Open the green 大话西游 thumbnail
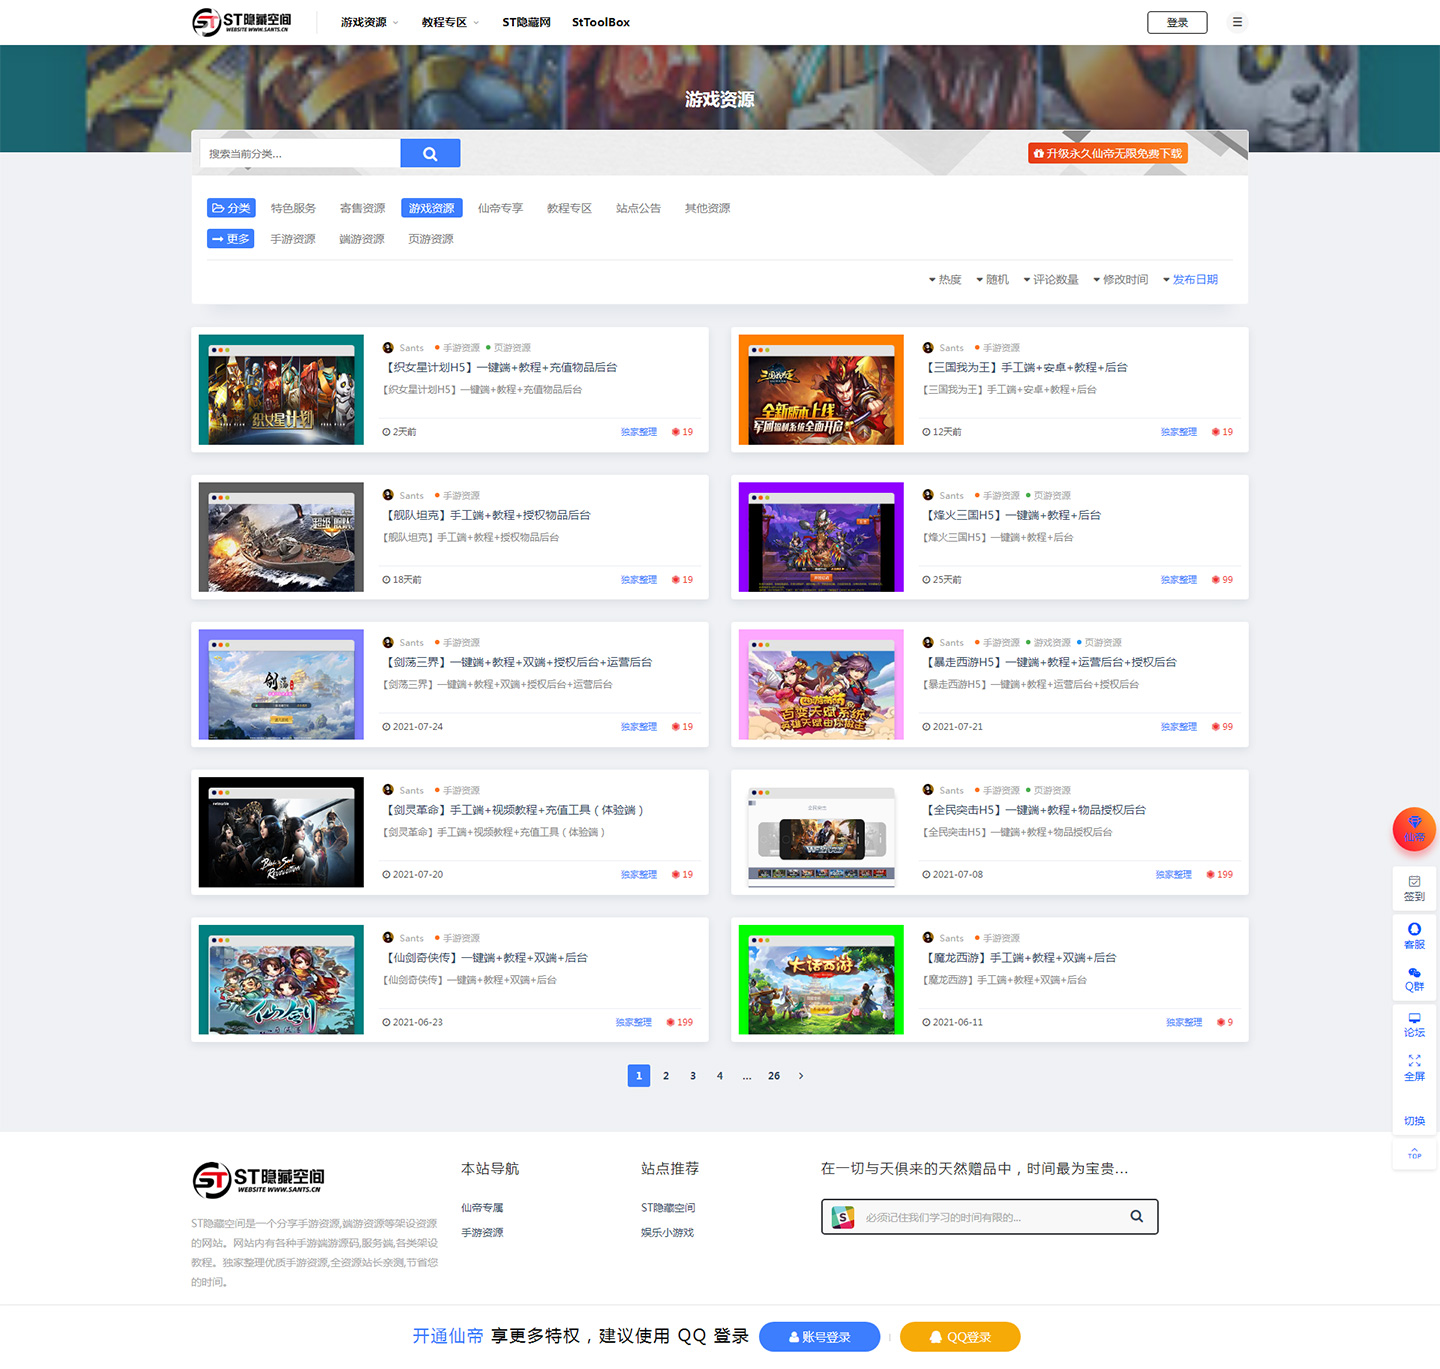 pos(821,980)
